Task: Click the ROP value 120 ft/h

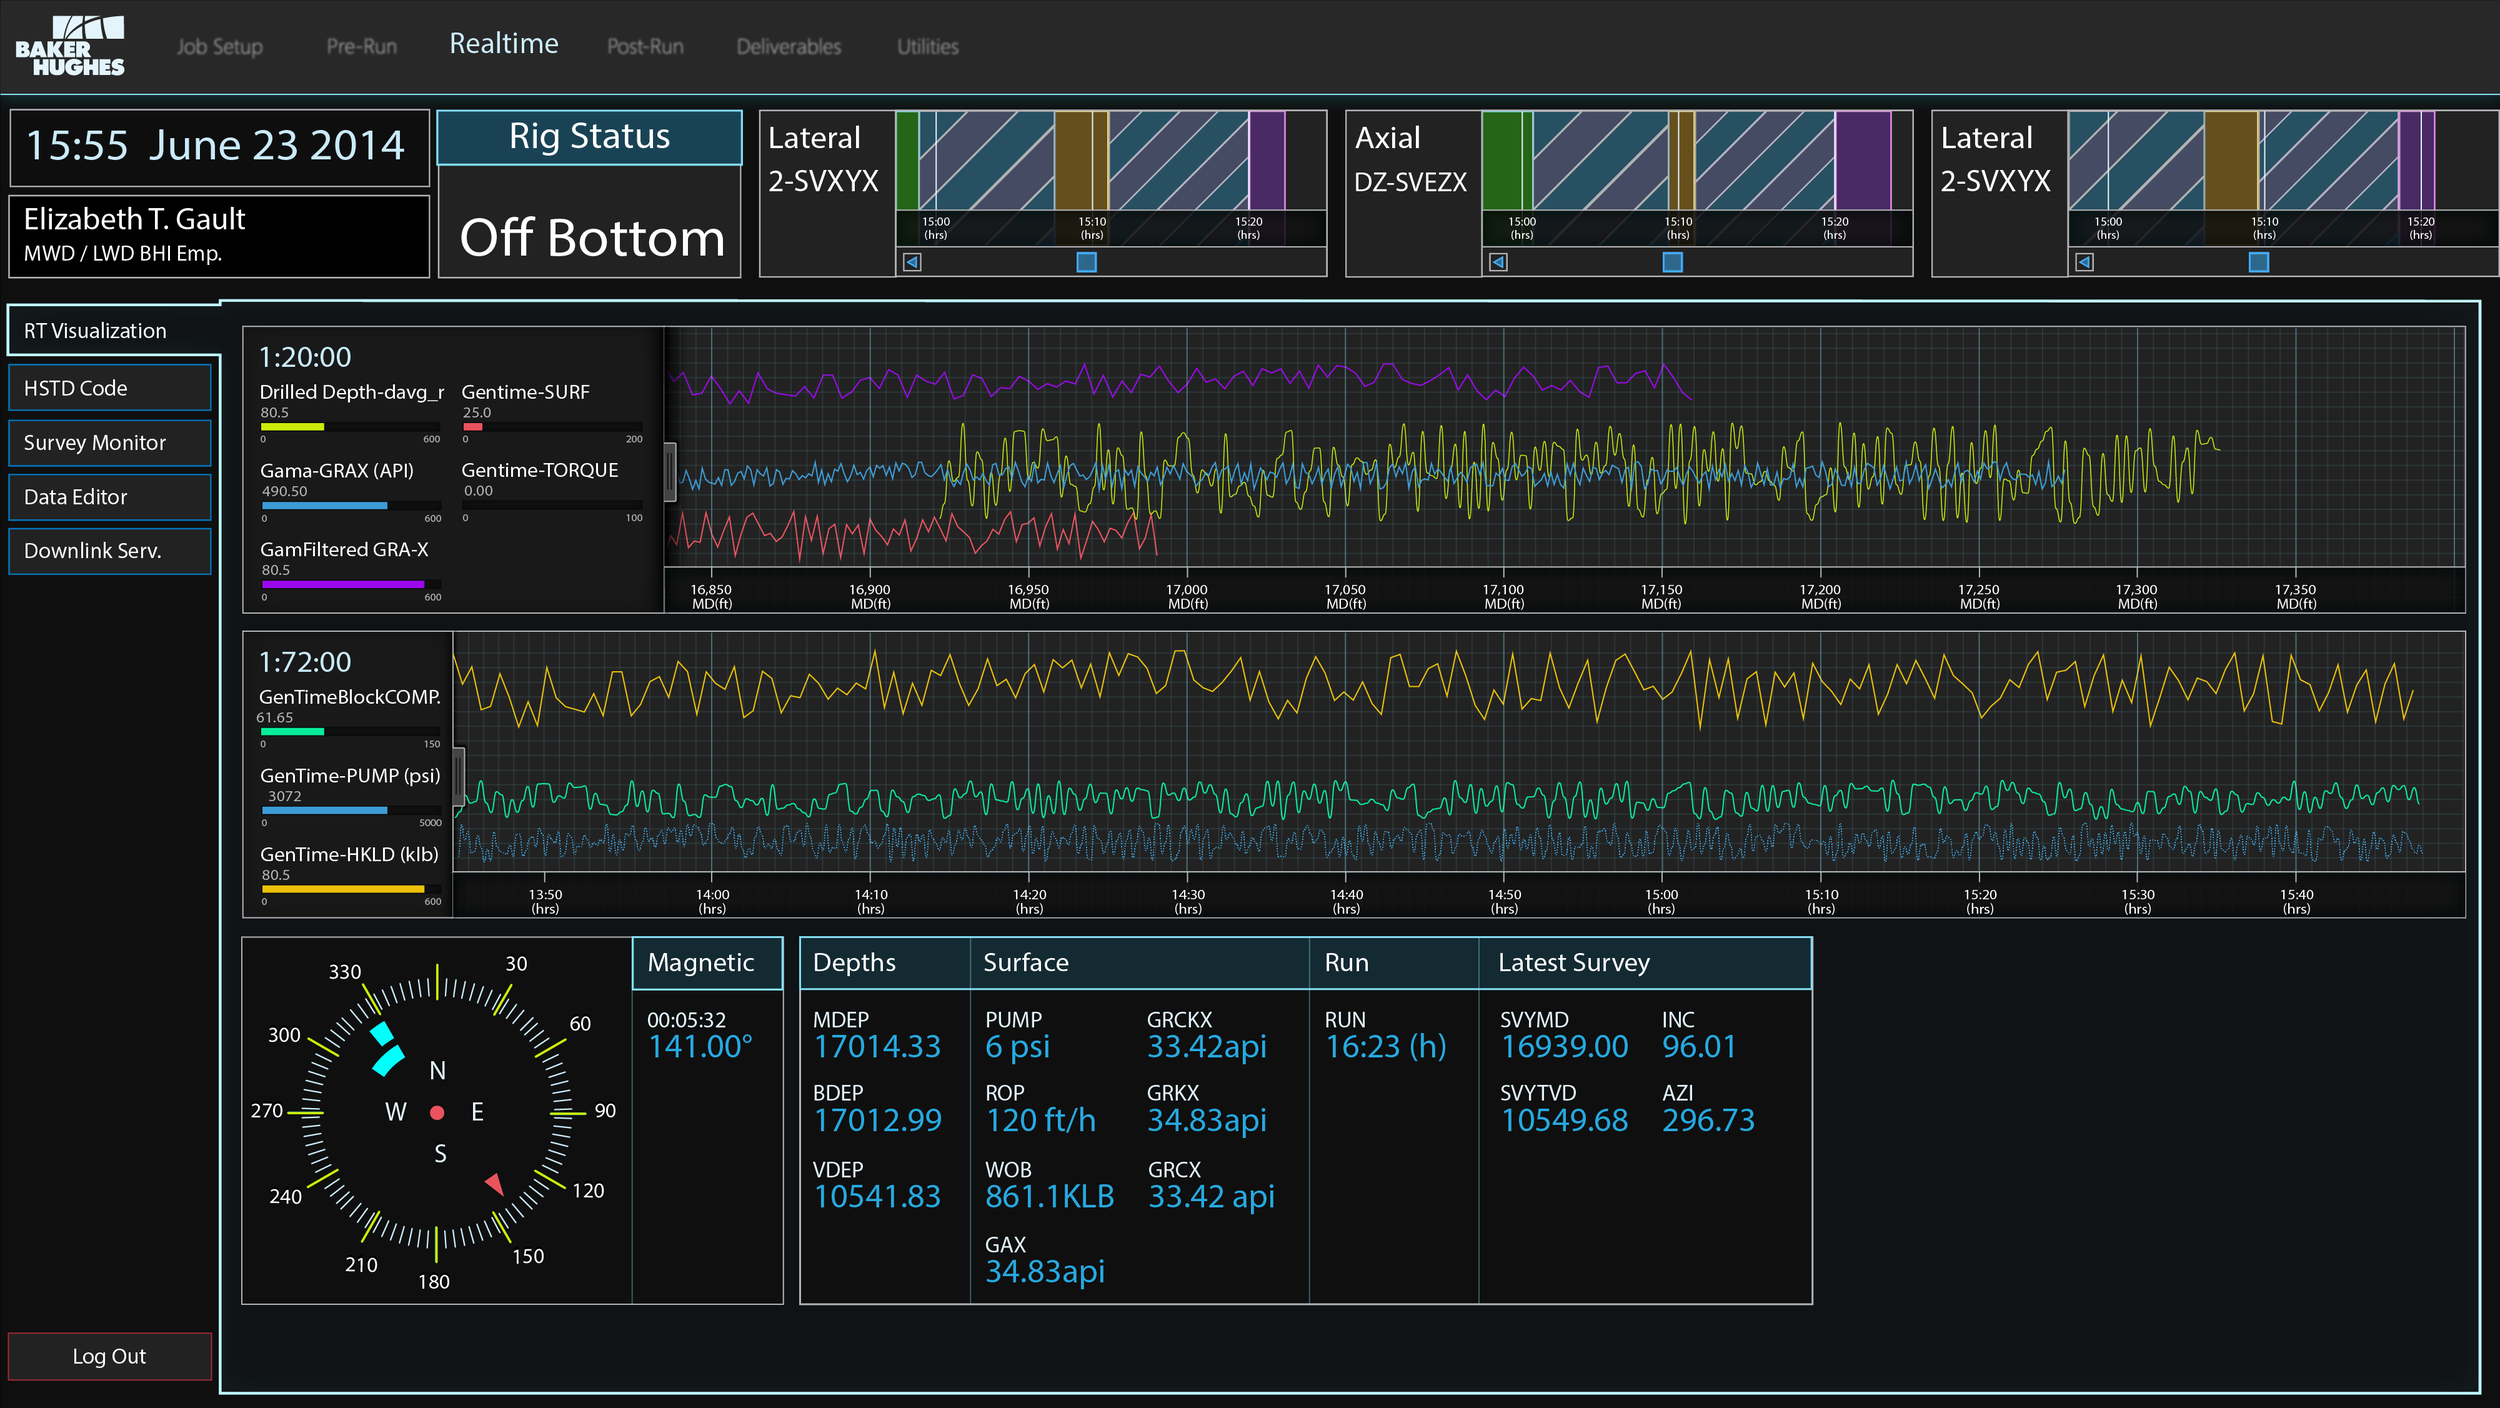Action: (1040, 1120)
